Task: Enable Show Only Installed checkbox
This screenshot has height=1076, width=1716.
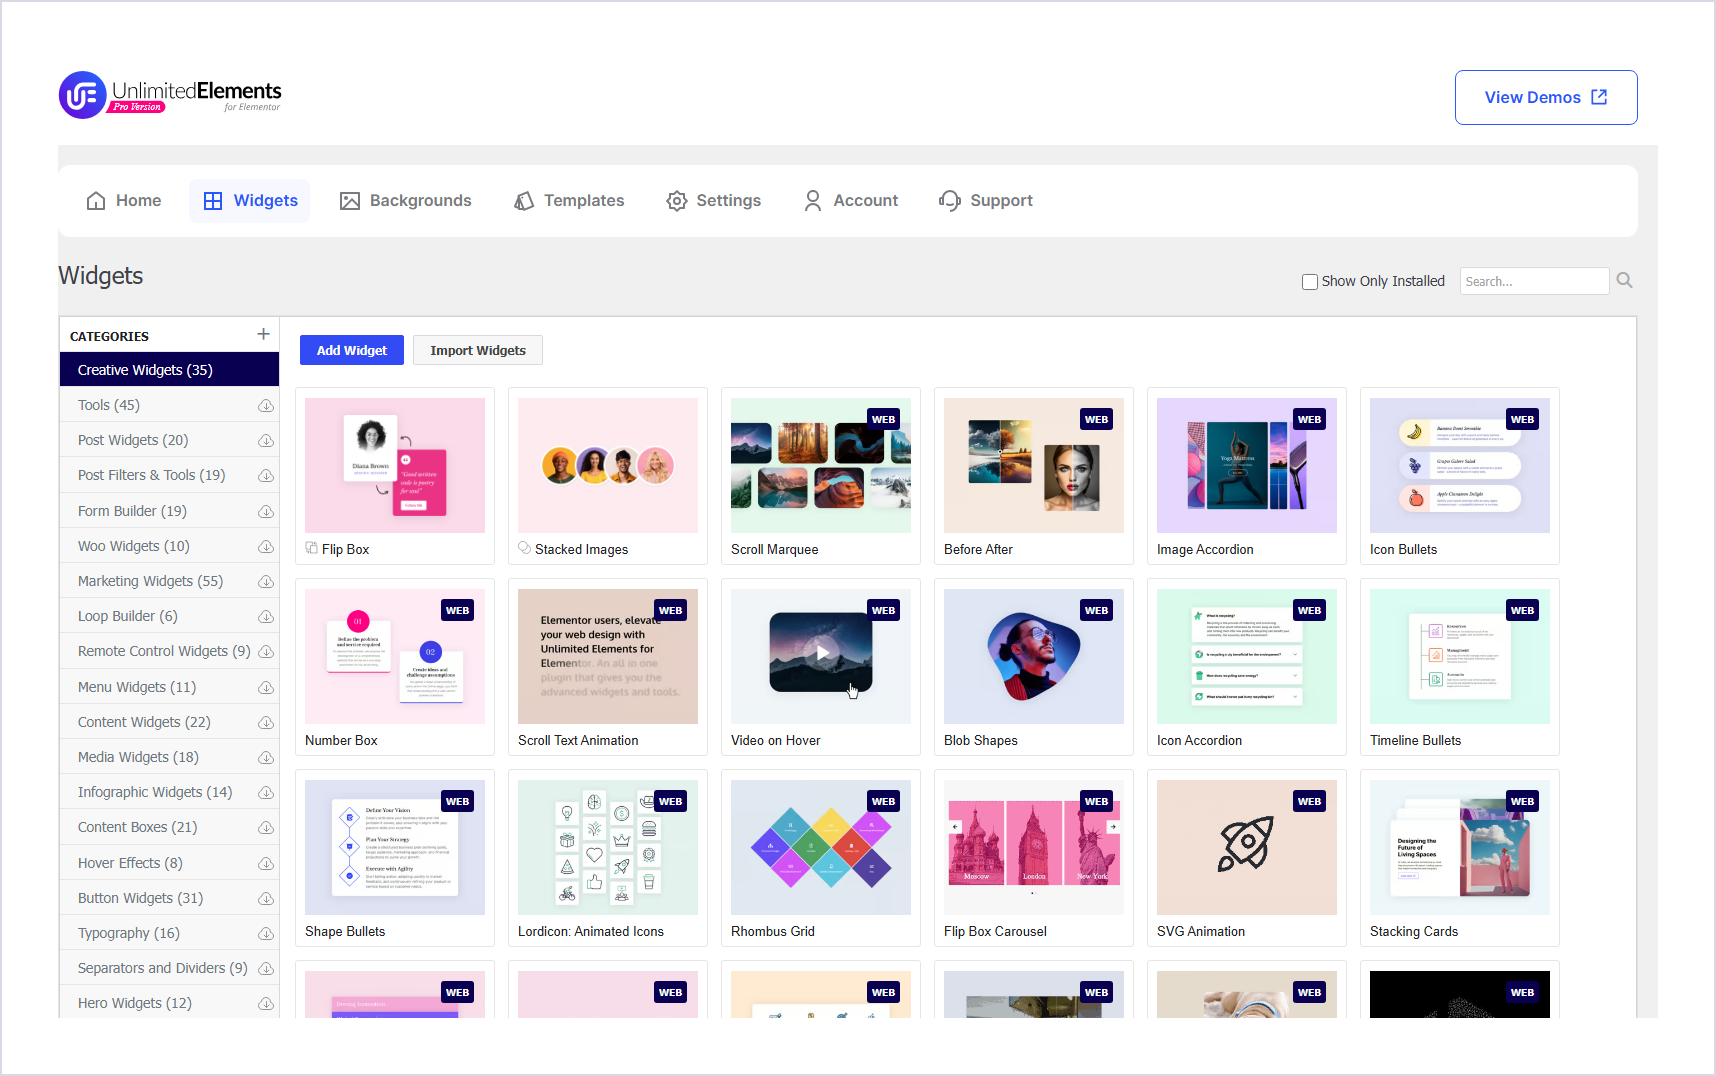Action: pyautogui.click(x=1309, y=282)
